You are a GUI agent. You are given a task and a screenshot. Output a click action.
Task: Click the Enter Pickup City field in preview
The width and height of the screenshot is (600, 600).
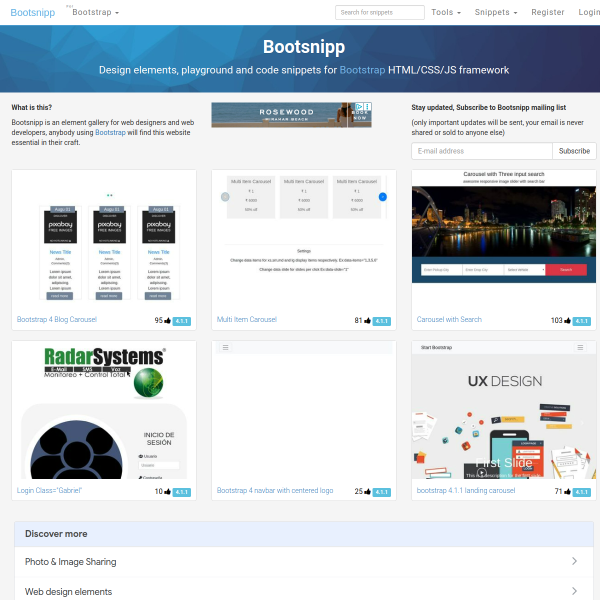click(442, 270)
